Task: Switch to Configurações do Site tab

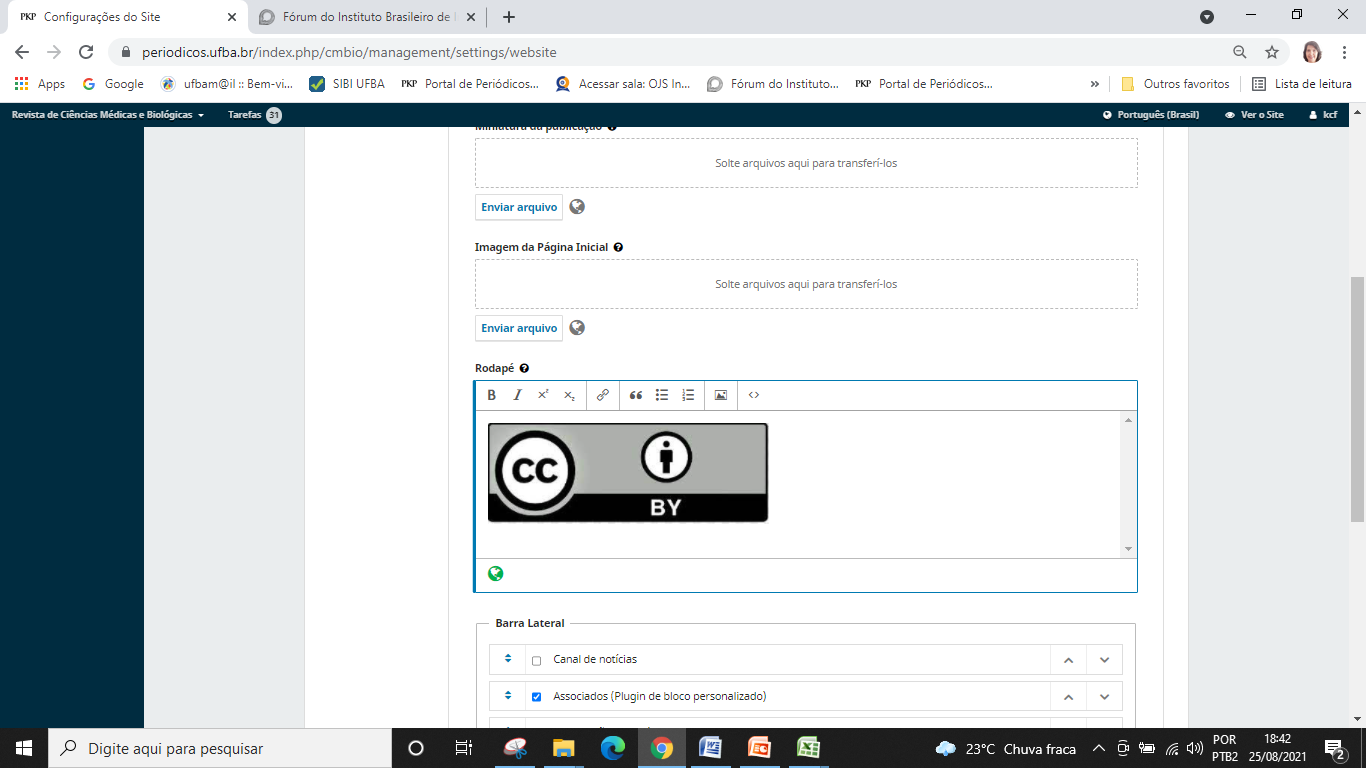Action: point(127,17)
